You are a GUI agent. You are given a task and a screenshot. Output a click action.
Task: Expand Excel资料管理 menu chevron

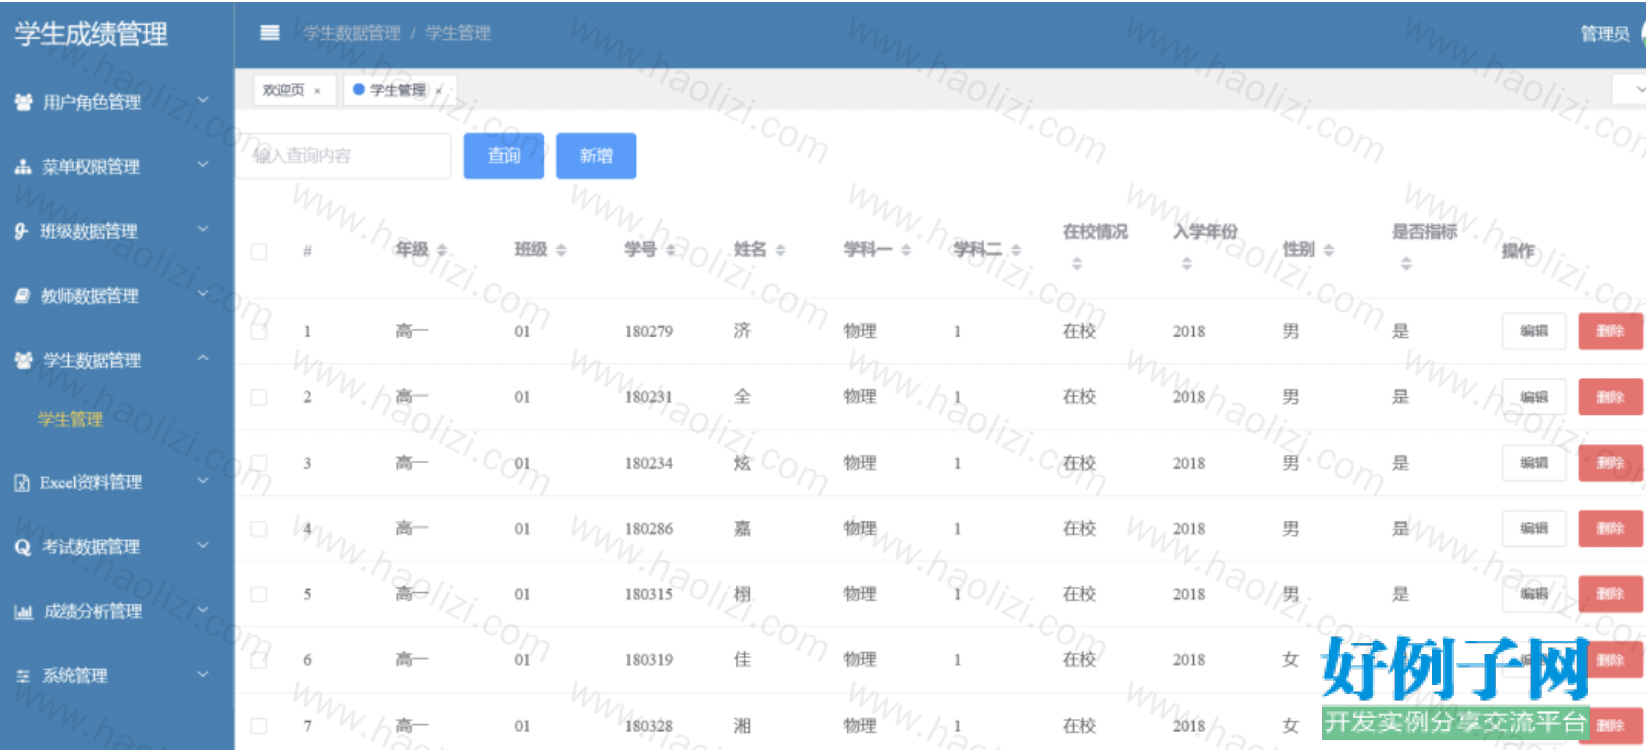coord(203,481)
